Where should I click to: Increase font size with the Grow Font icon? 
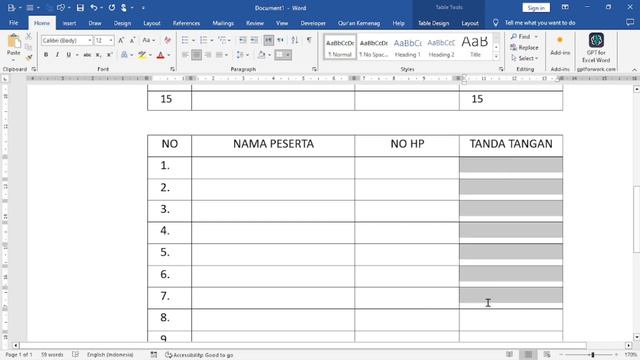[x=121, y=40]
